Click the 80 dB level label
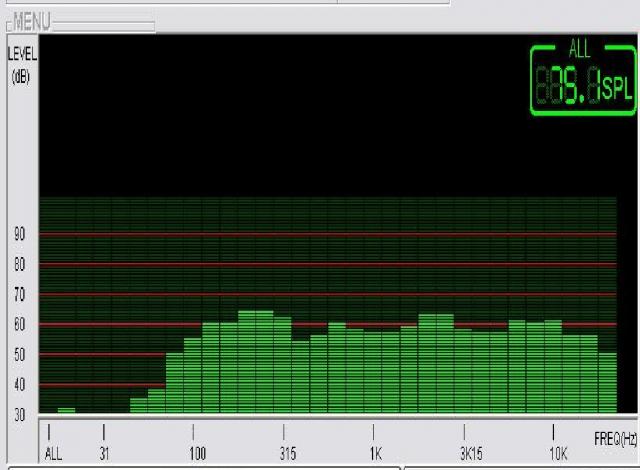Image resolution: width=640 pixels, height=470 pixels. pos(19,265)
